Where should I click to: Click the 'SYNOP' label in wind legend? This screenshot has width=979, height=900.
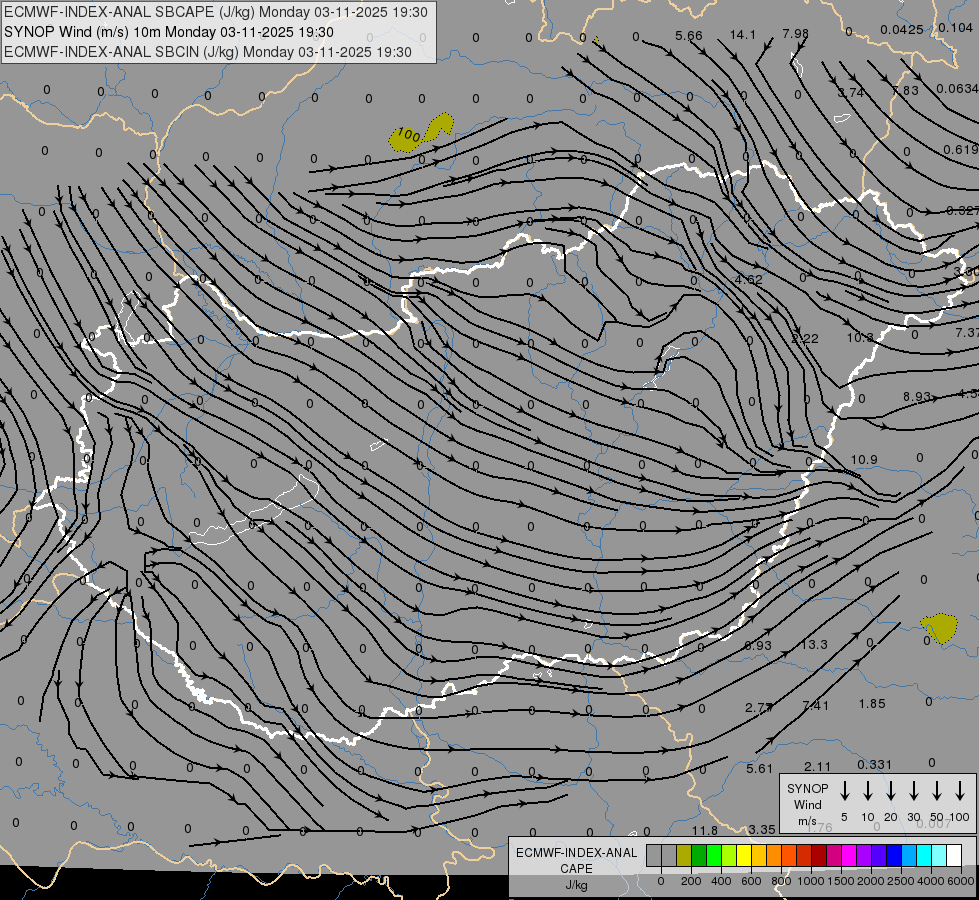tap(807, 789)
